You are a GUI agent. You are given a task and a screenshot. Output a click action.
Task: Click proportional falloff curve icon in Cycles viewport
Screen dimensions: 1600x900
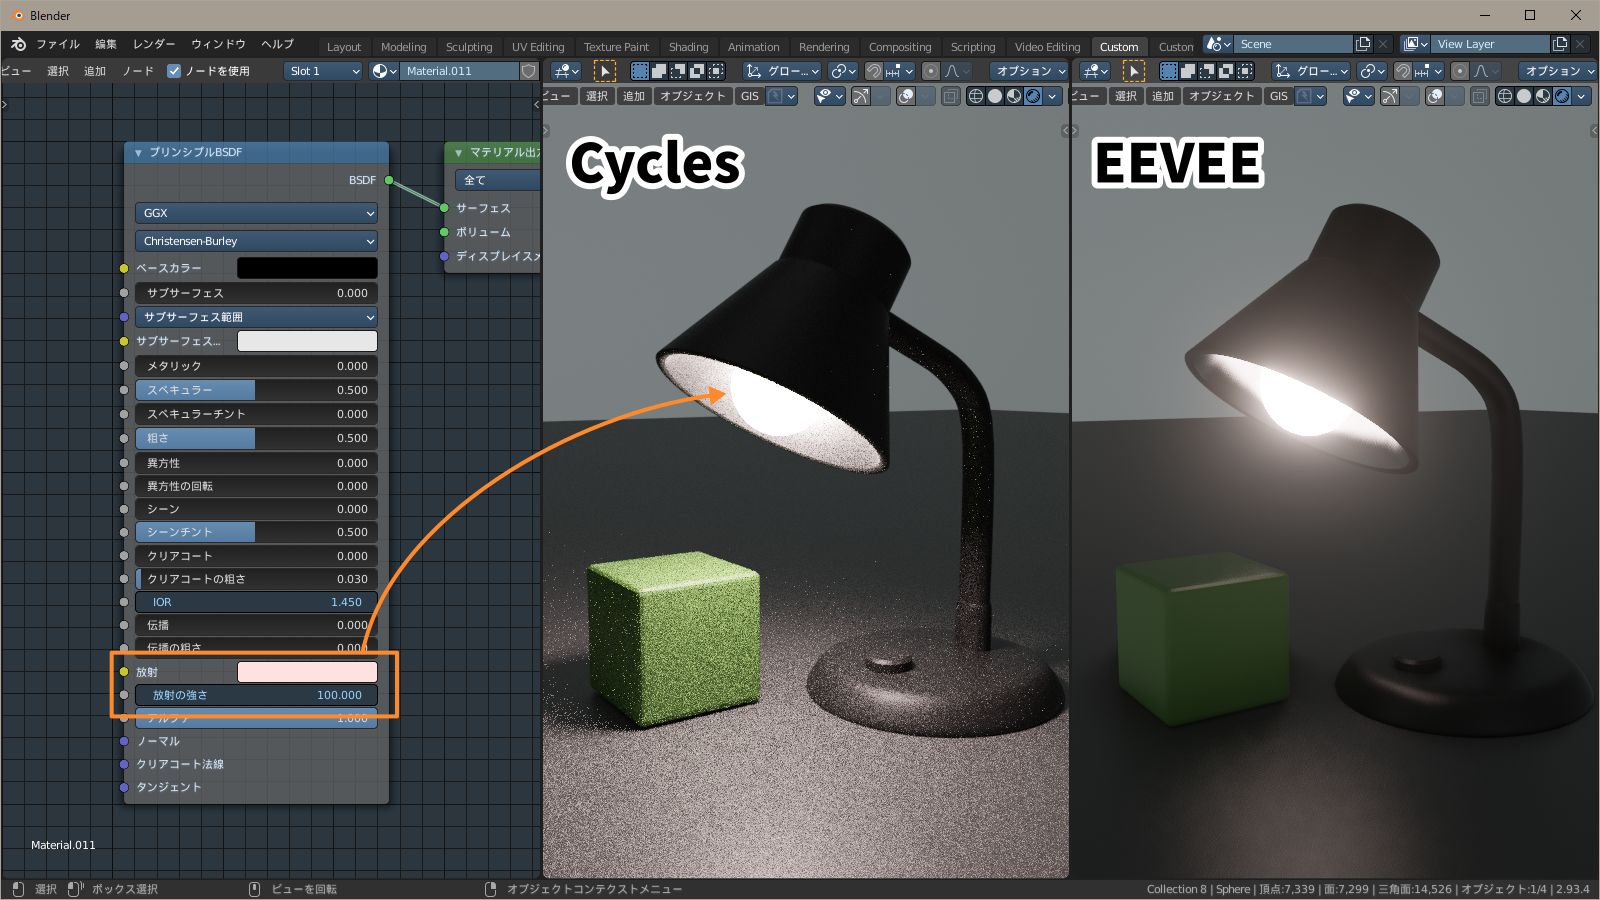click(956, 71)
